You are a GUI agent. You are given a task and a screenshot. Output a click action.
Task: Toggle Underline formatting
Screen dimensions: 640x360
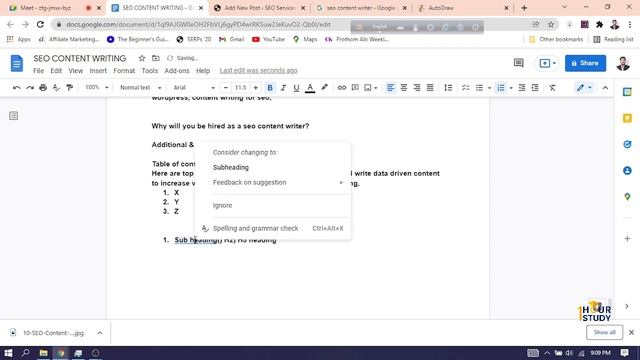coord(296,88)
